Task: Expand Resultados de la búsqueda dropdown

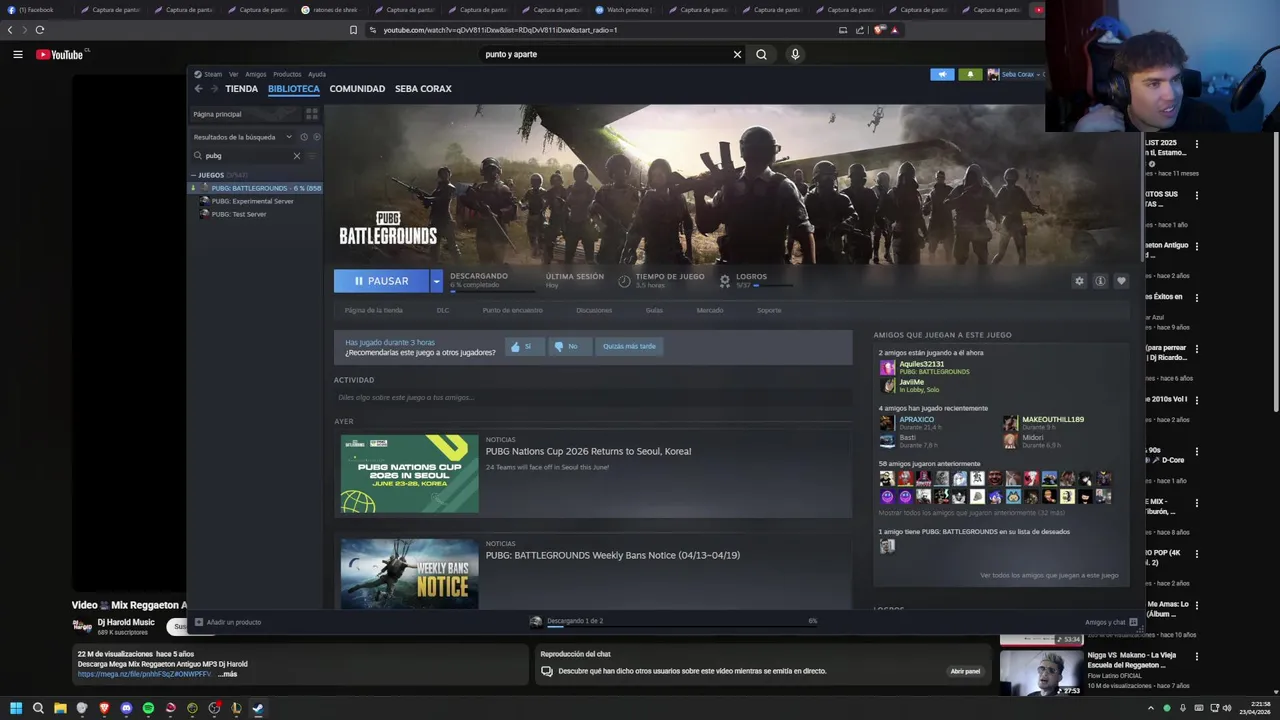Action: (288, 137)
